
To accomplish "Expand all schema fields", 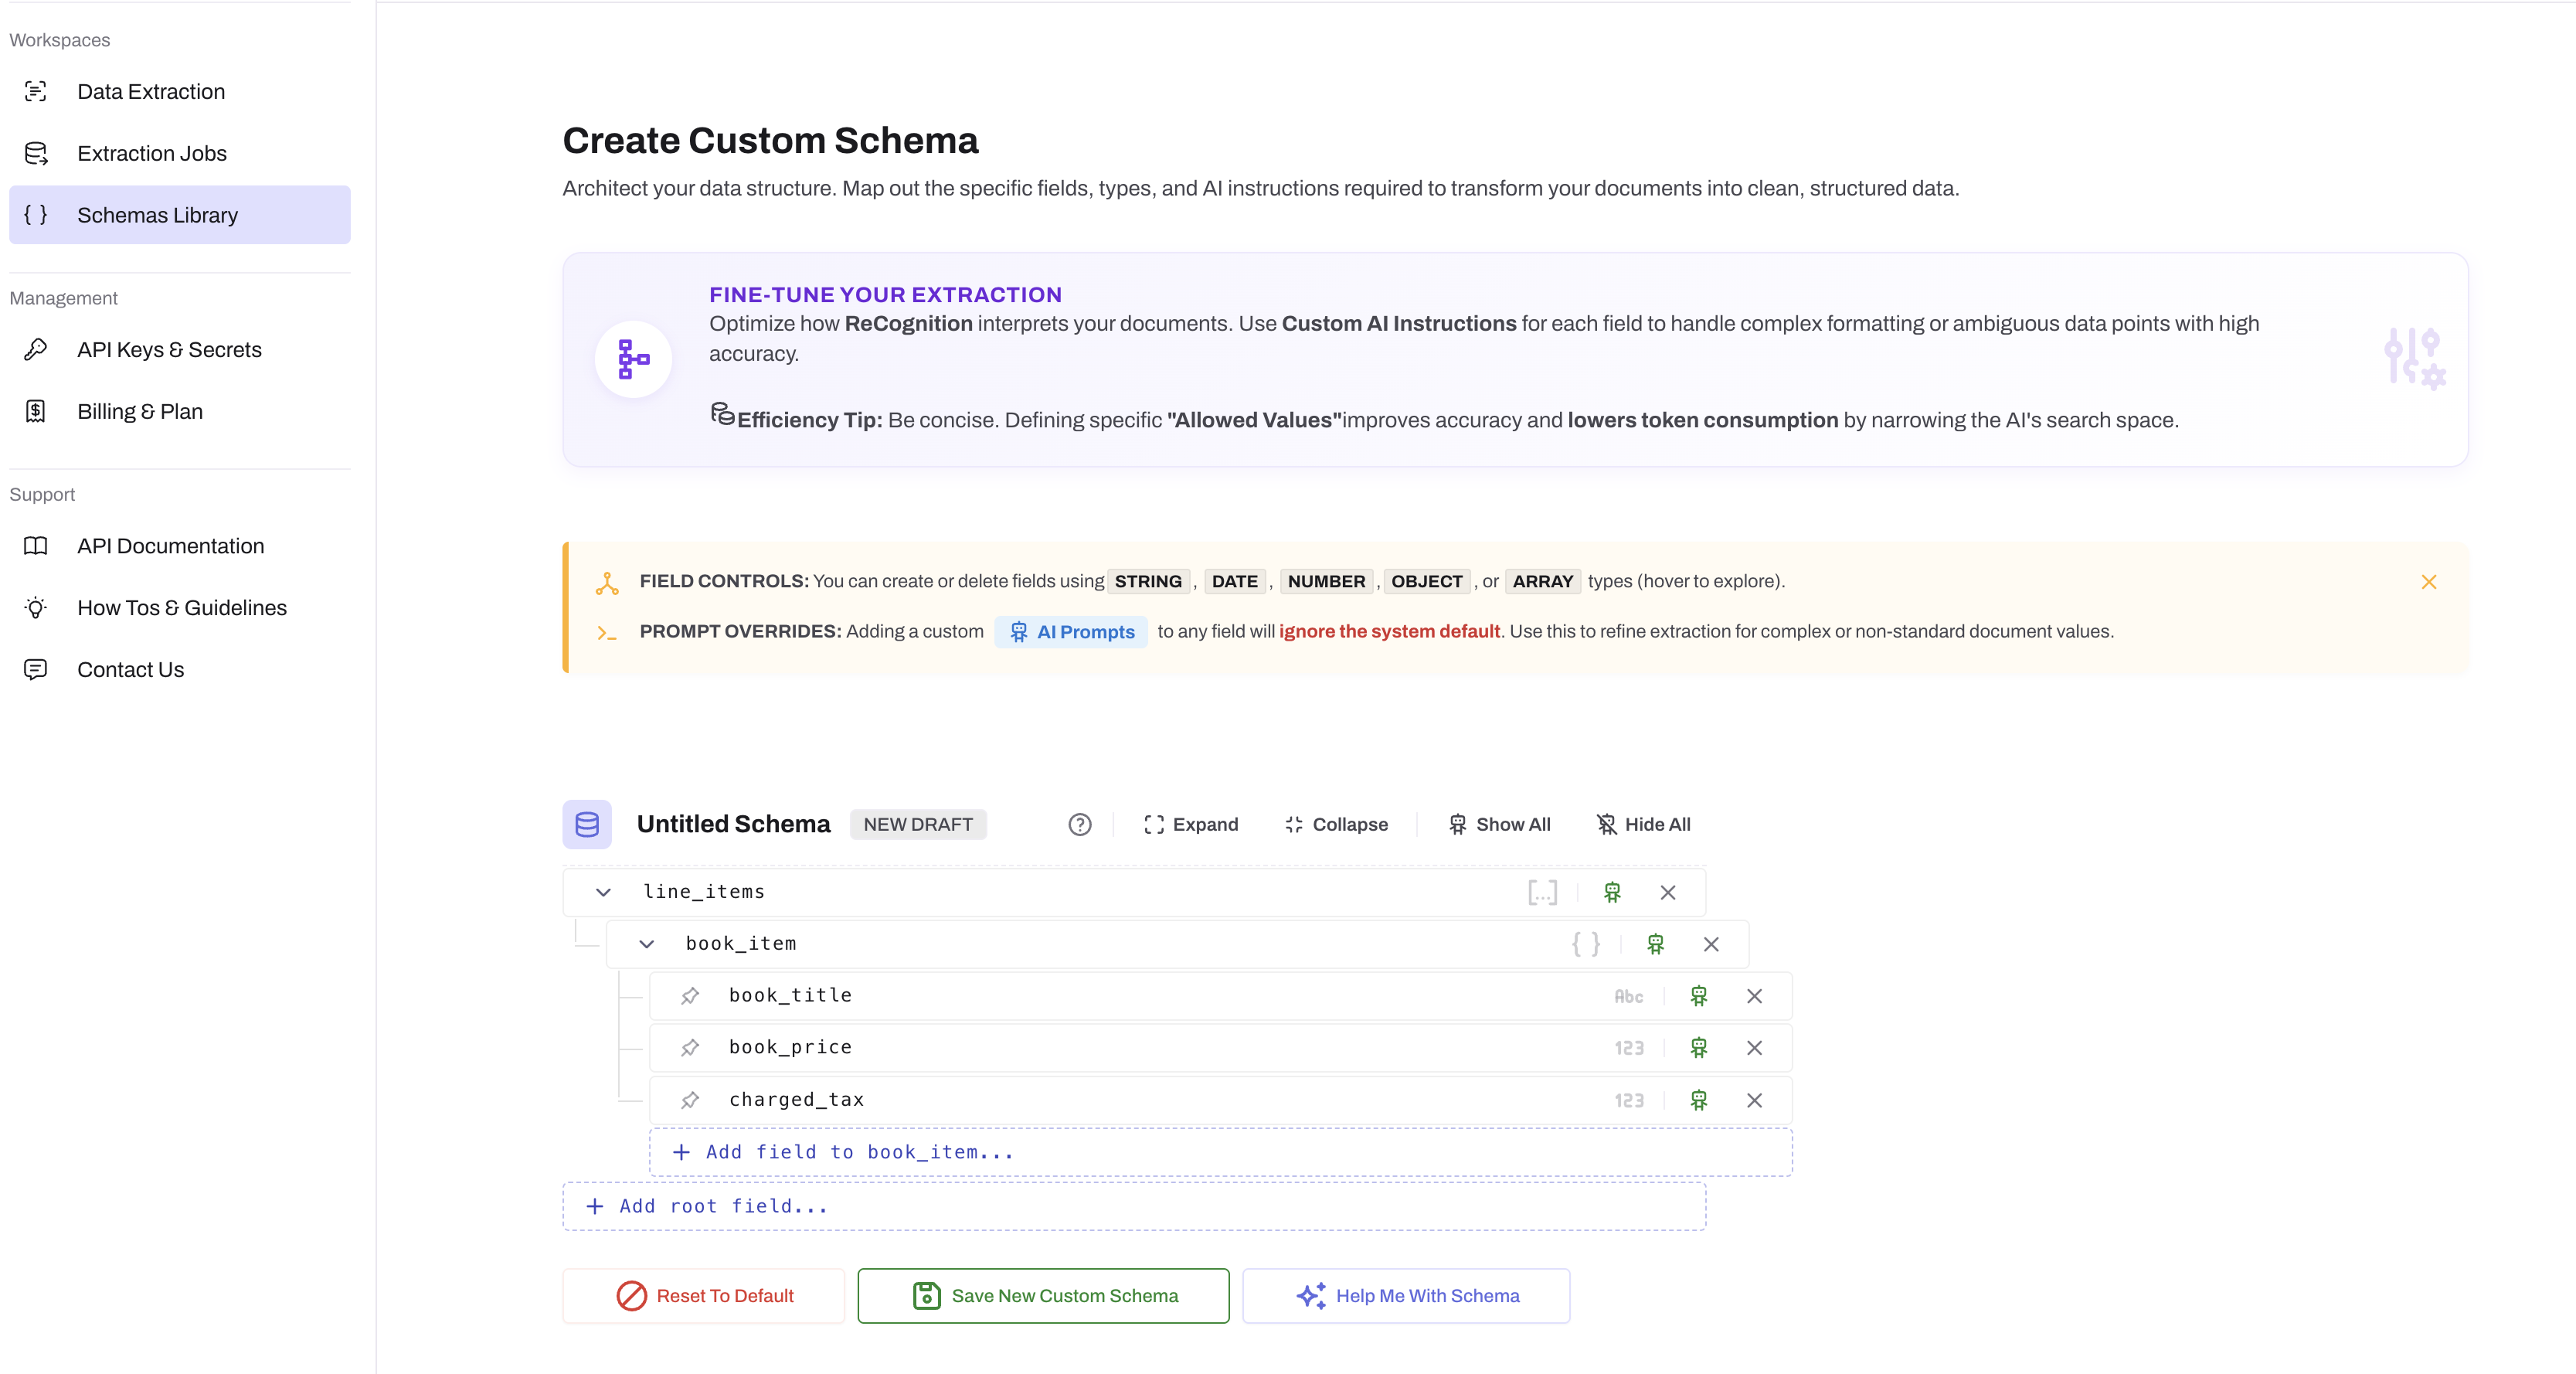I will pyautogui.click(x=1190, y=824).
